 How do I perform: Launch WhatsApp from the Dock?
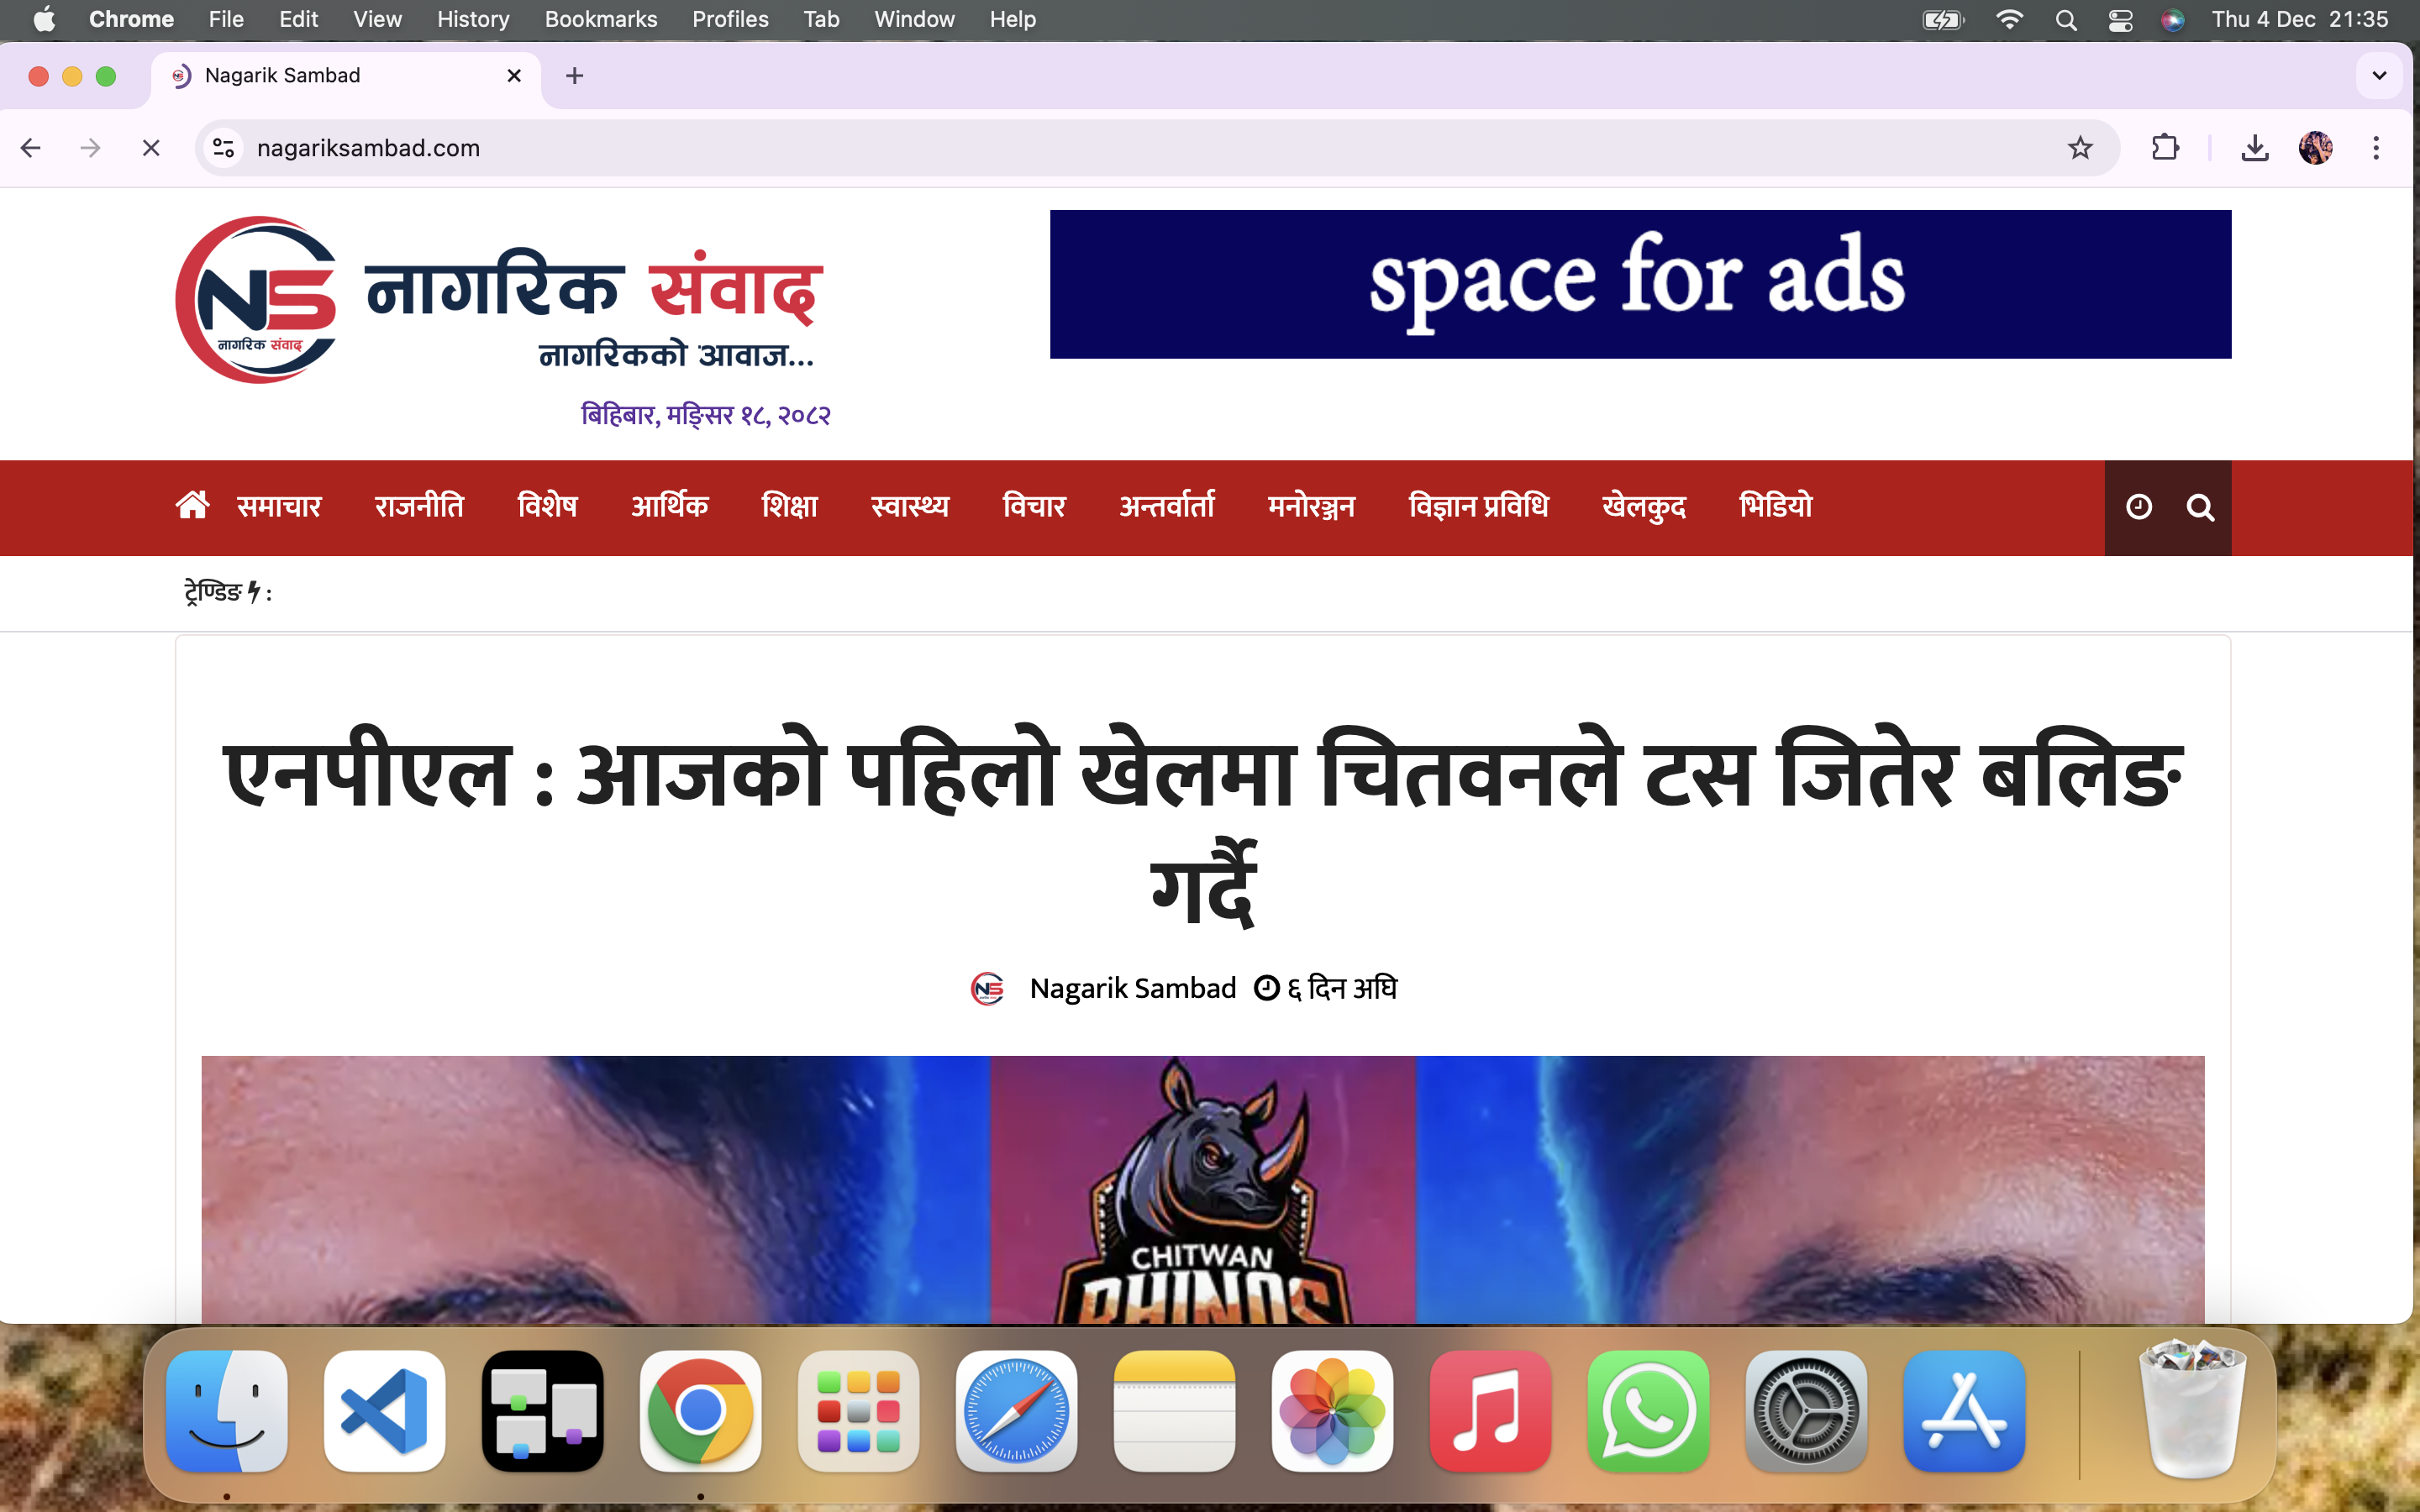click(x=1647, y=1412)
